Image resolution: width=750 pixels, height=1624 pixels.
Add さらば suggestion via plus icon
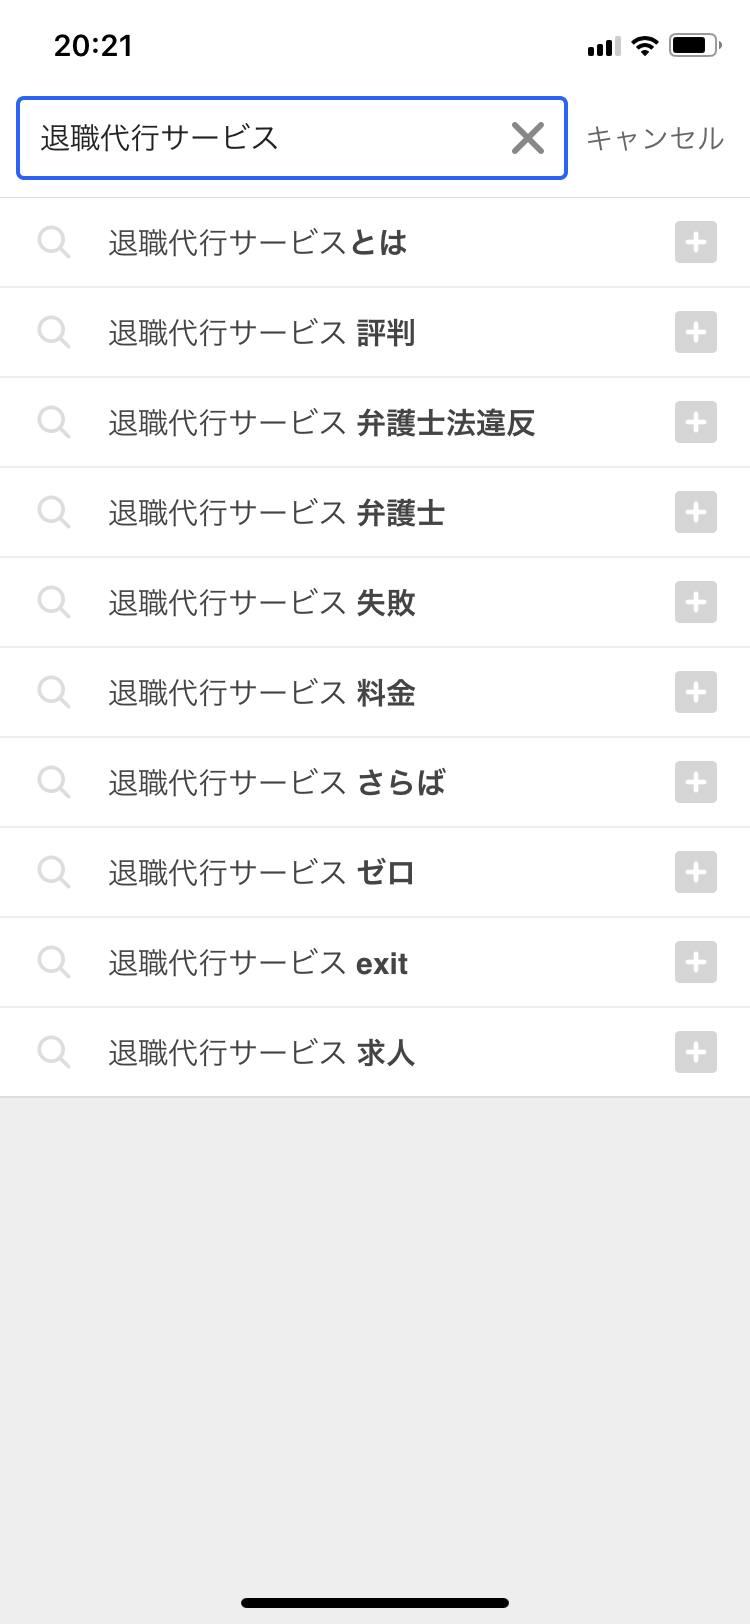(x=696, y=782)
